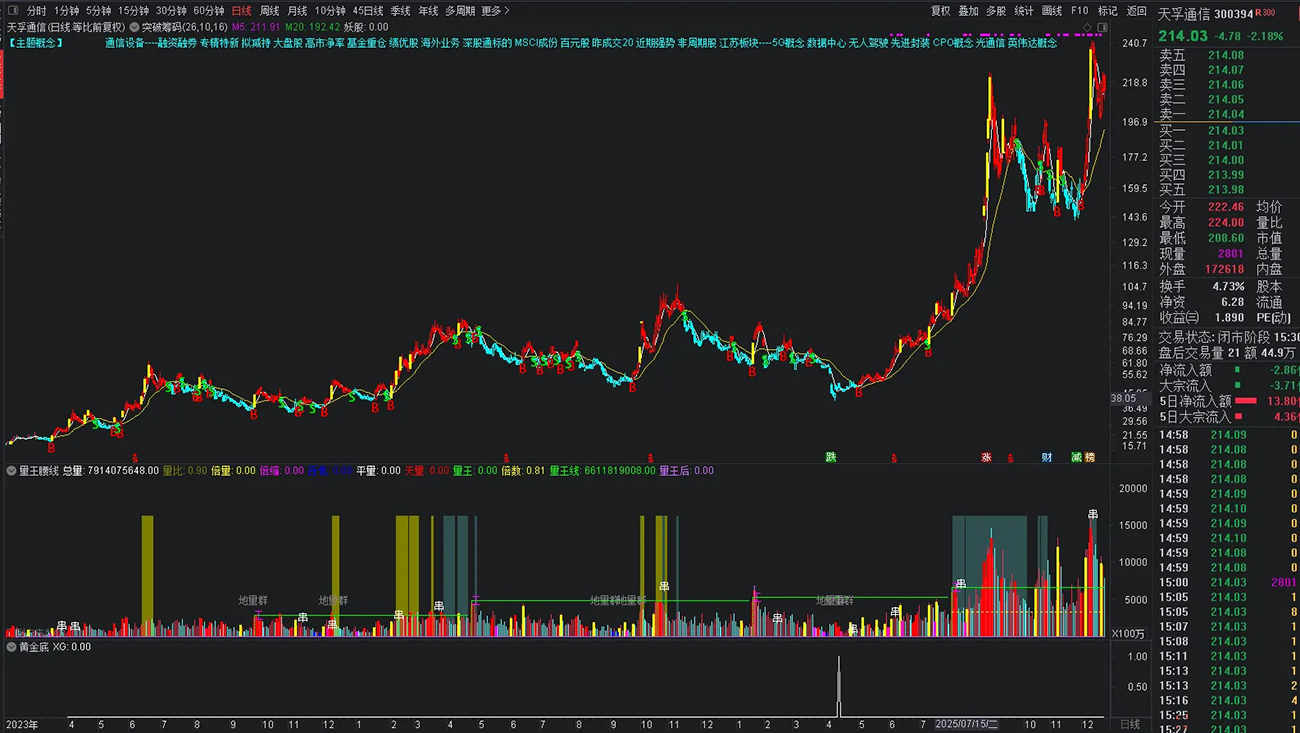This screenshot has width=1300, height=733.
Task: Select the 日线 daily chart tab
Action: tap(241, 11)
